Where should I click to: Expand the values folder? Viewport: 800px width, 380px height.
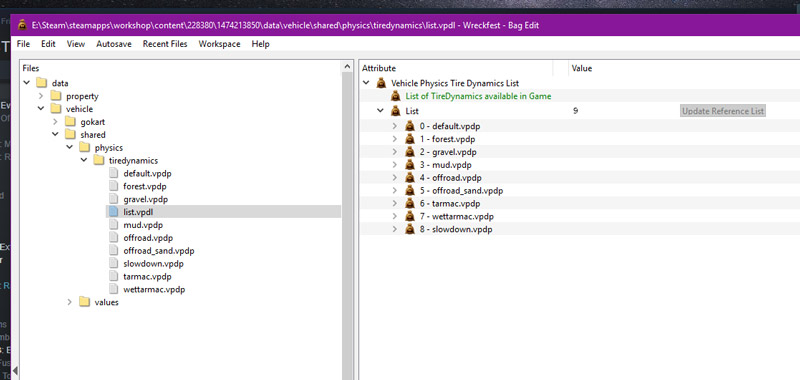click(x=69, y=302)
